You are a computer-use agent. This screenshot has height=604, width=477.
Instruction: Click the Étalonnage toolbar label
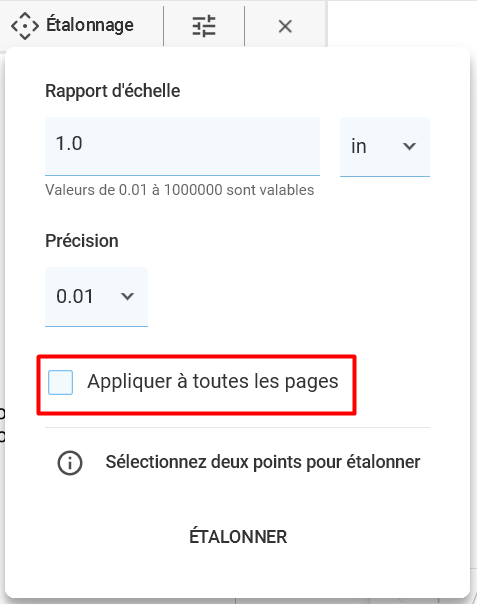click(90, 25)
